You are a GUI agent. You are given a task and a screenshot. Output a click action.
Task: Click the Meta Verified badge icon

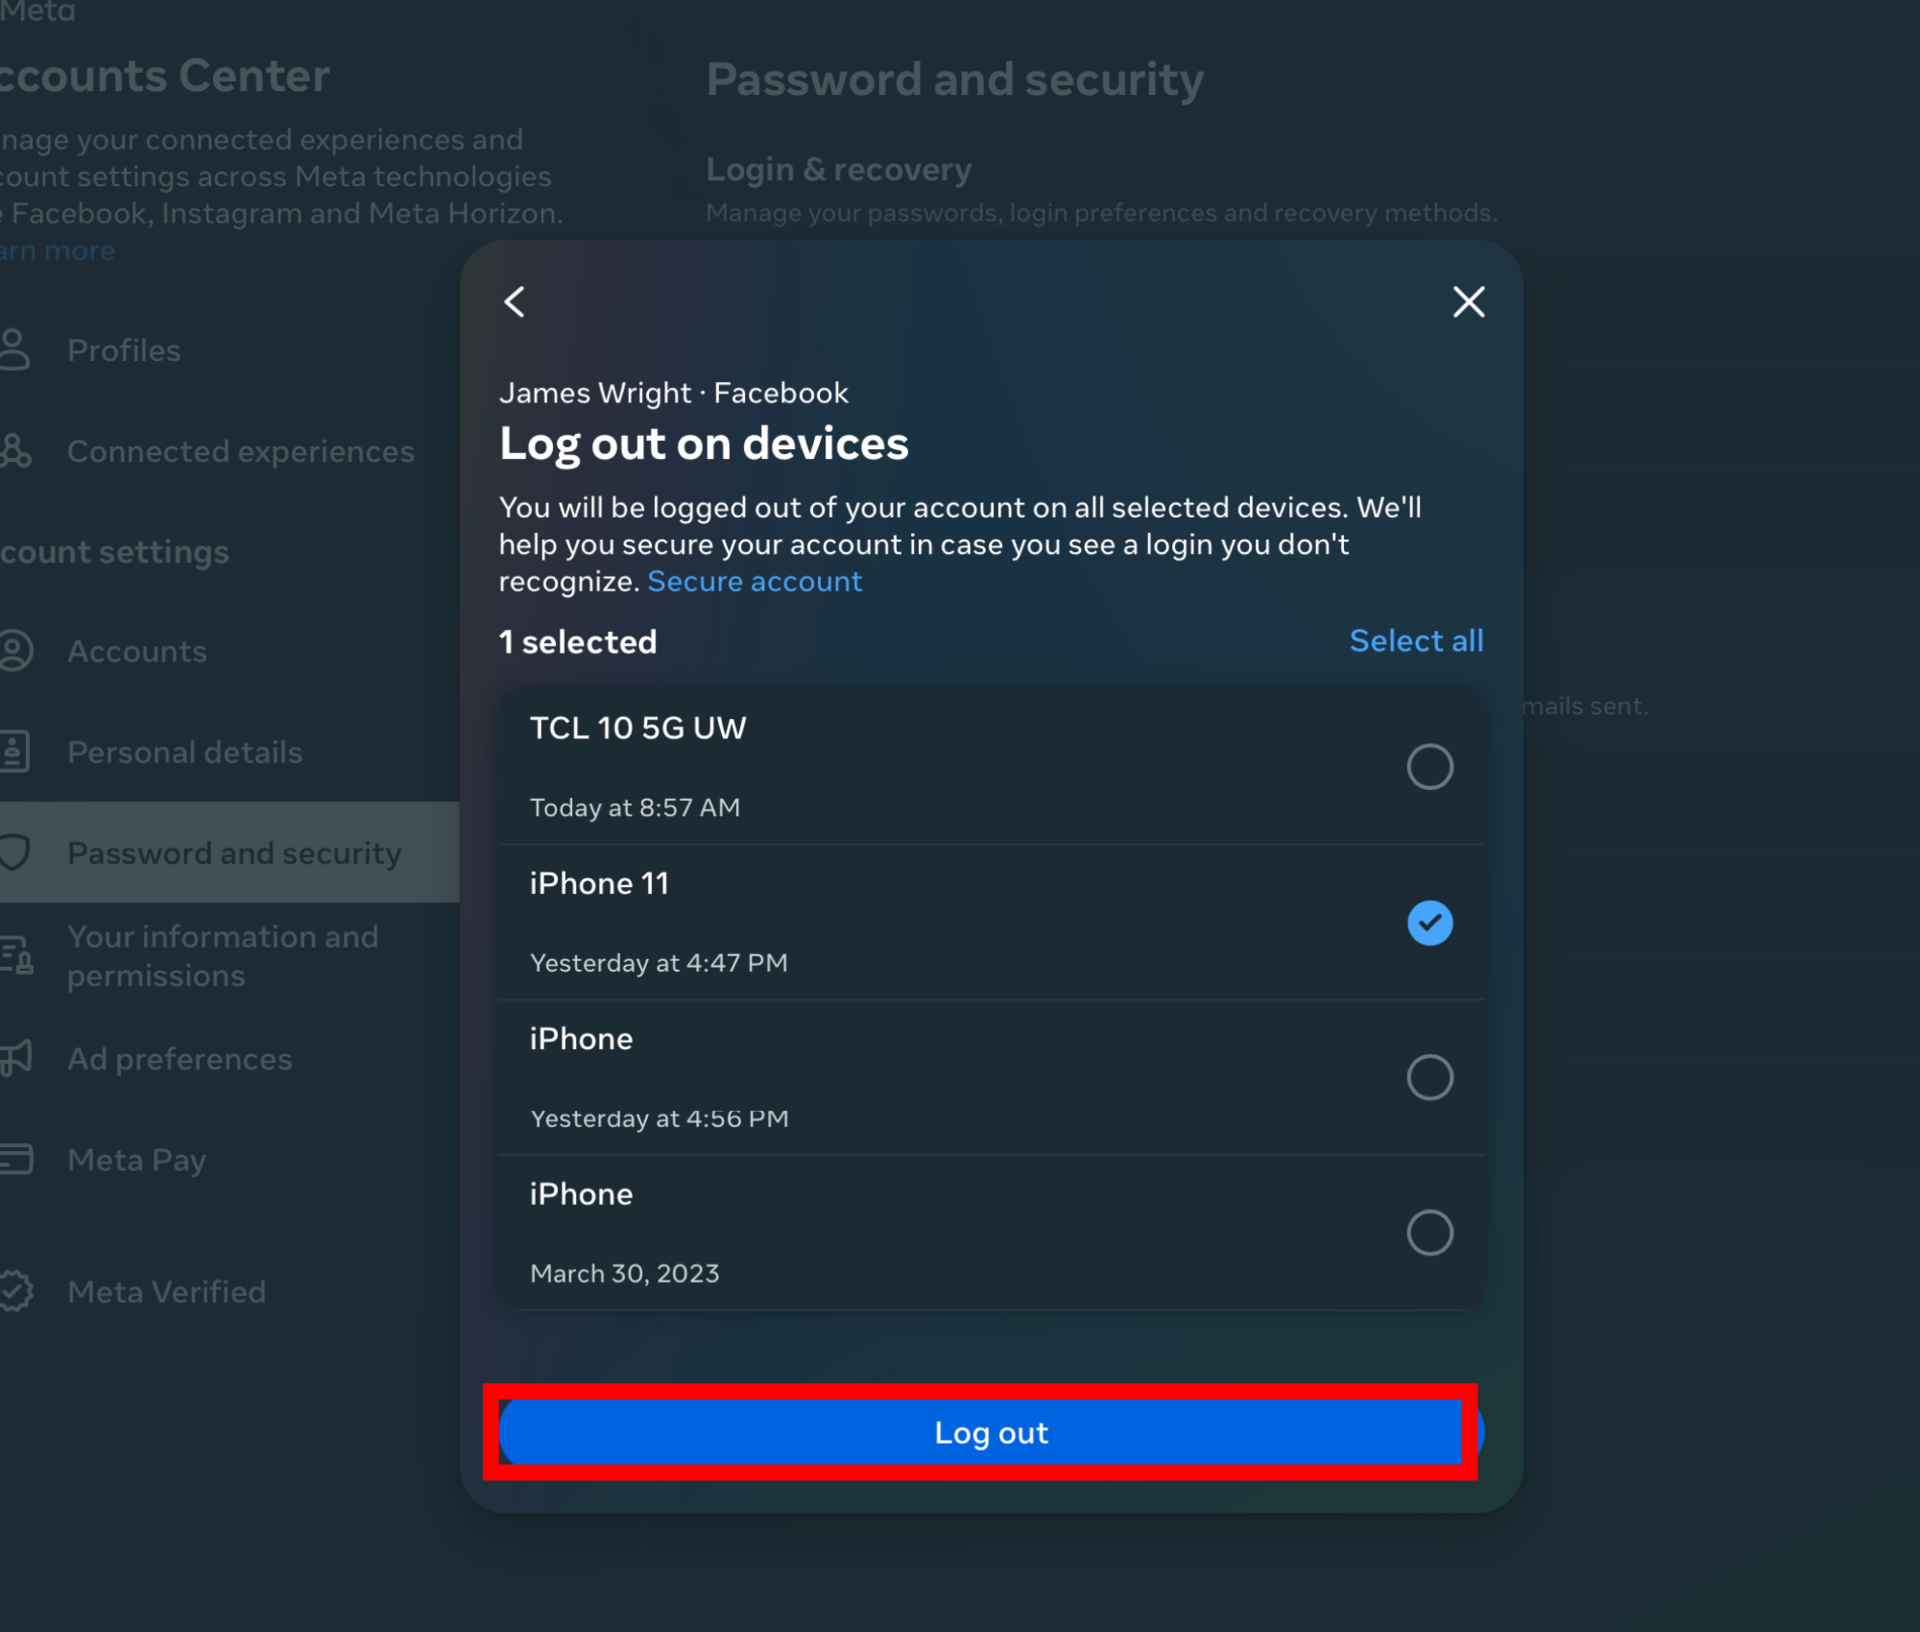pyautogui.click(x=16, y=1290)
